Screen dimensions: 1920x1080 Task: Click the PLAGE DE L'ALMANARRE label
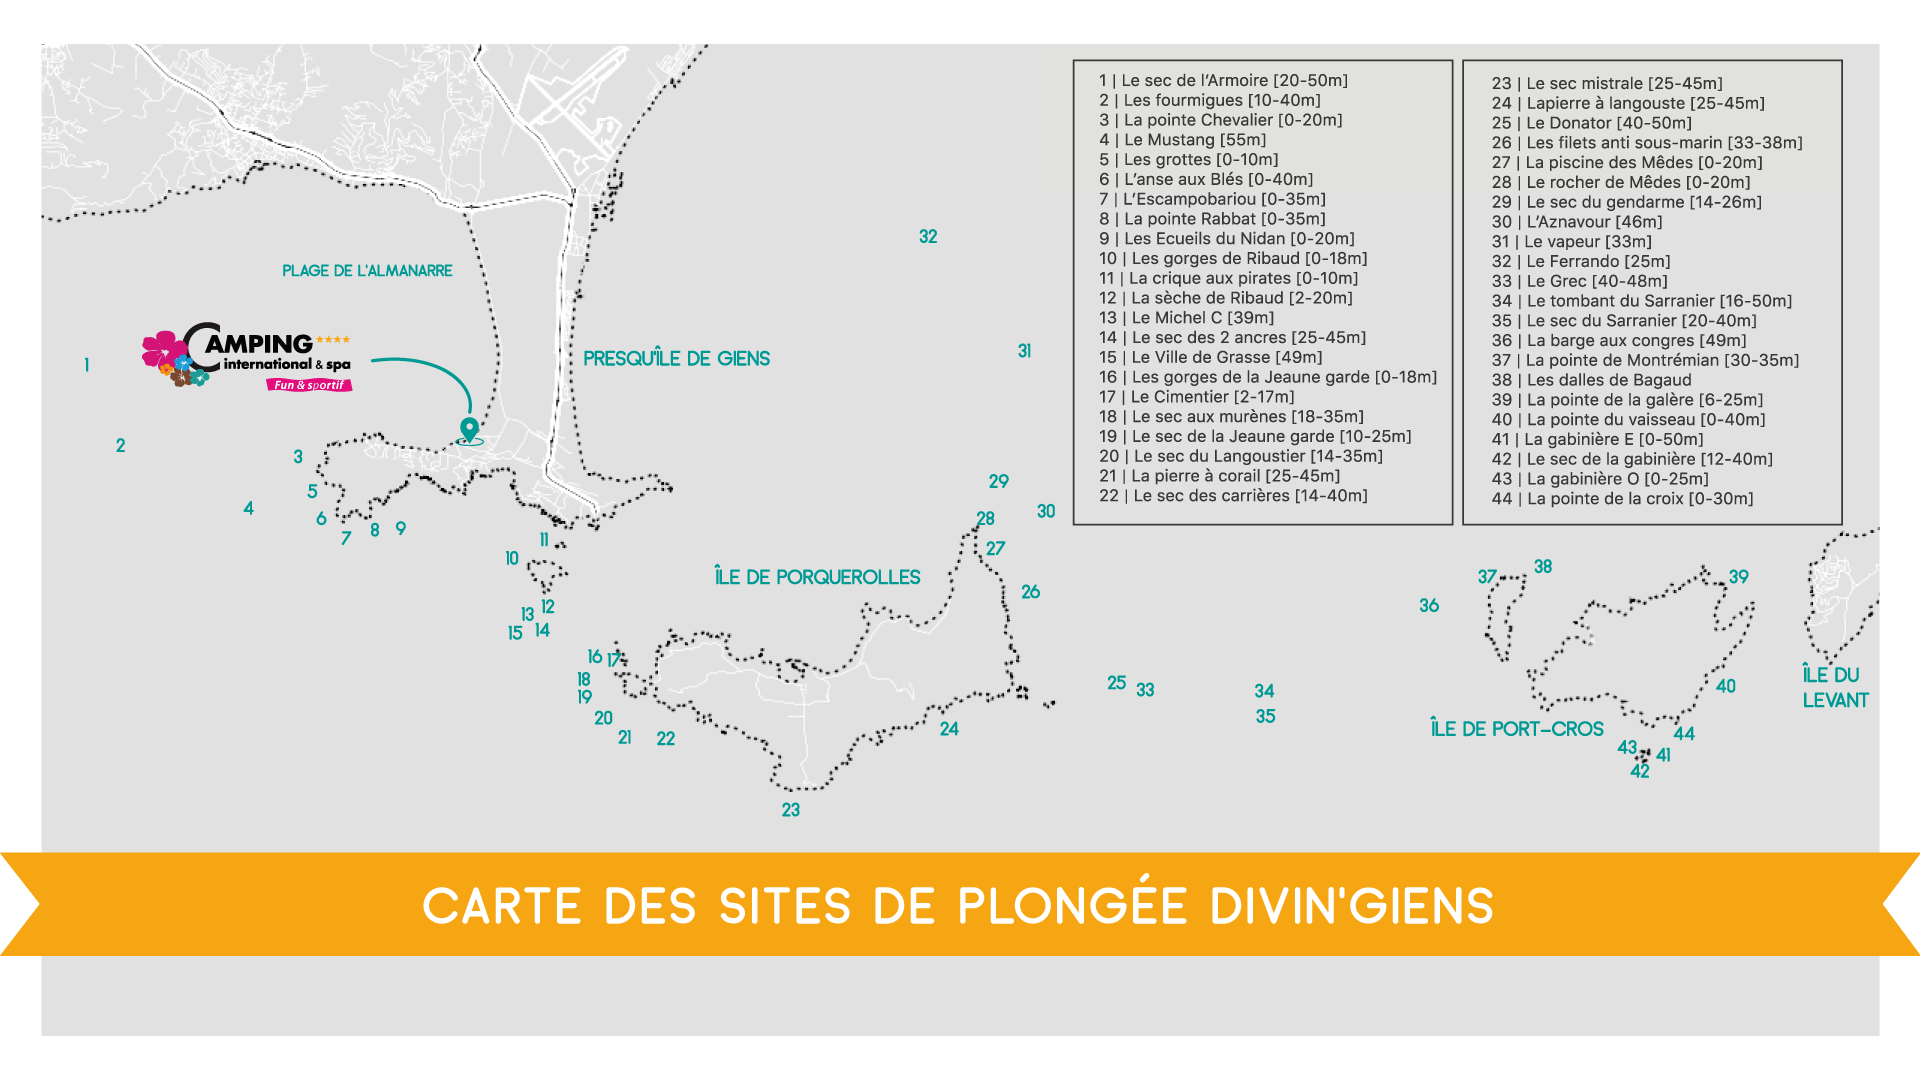point(367,271)
